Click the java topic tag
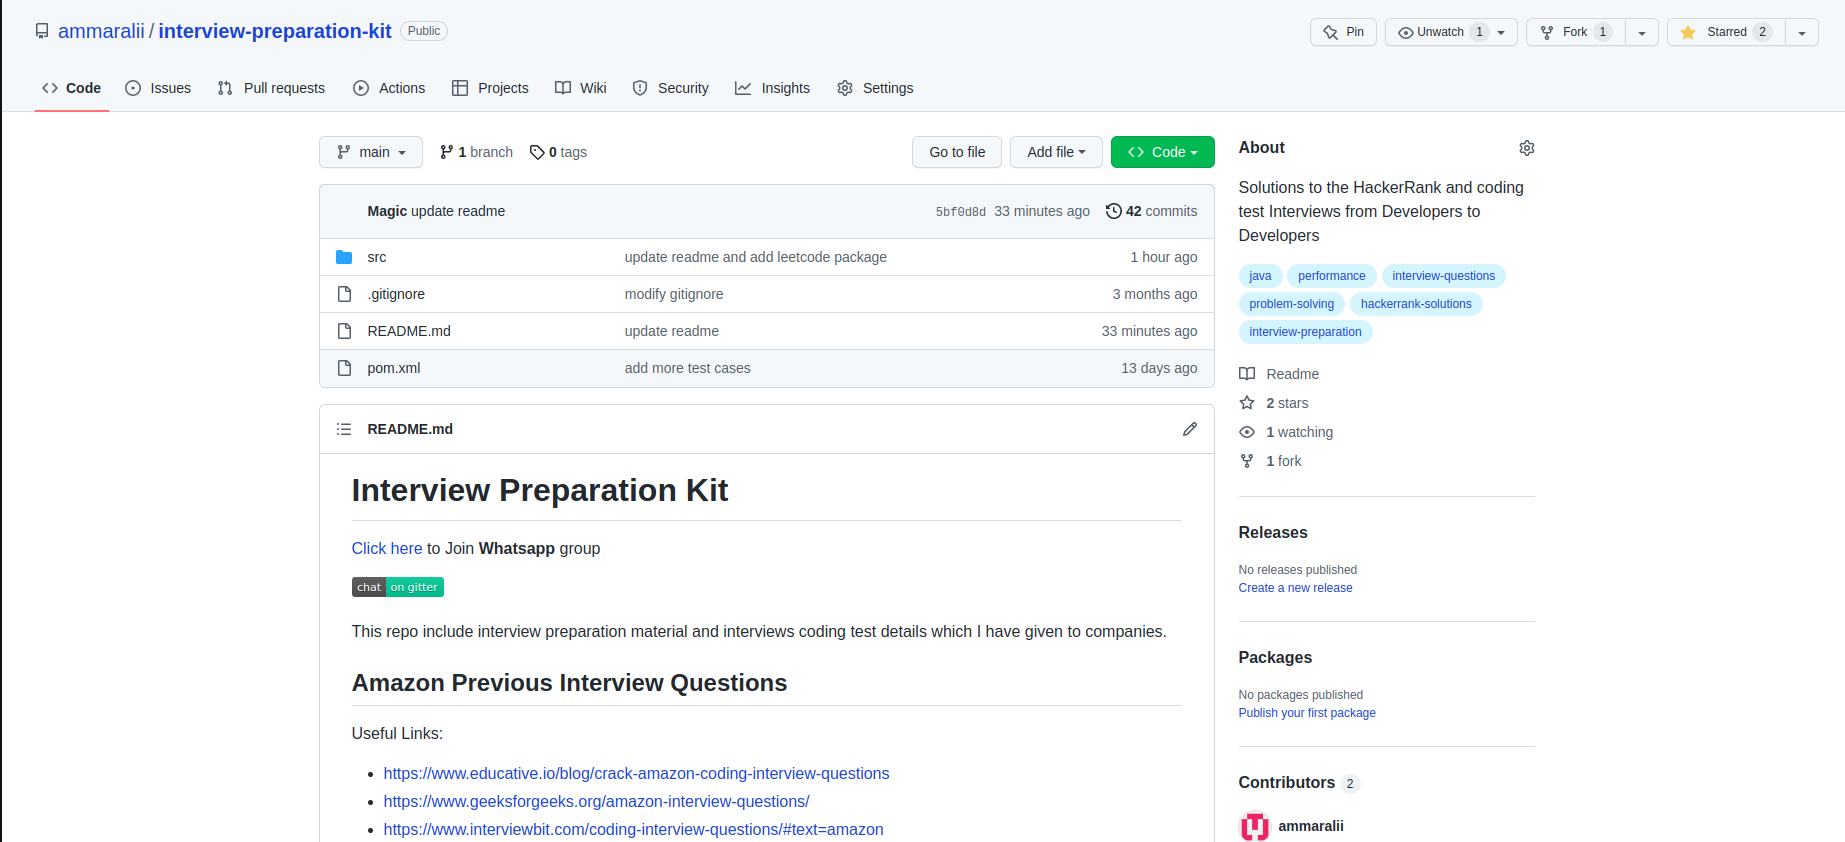Viewport: 1845px width, 842px height. coord(1260,276)
